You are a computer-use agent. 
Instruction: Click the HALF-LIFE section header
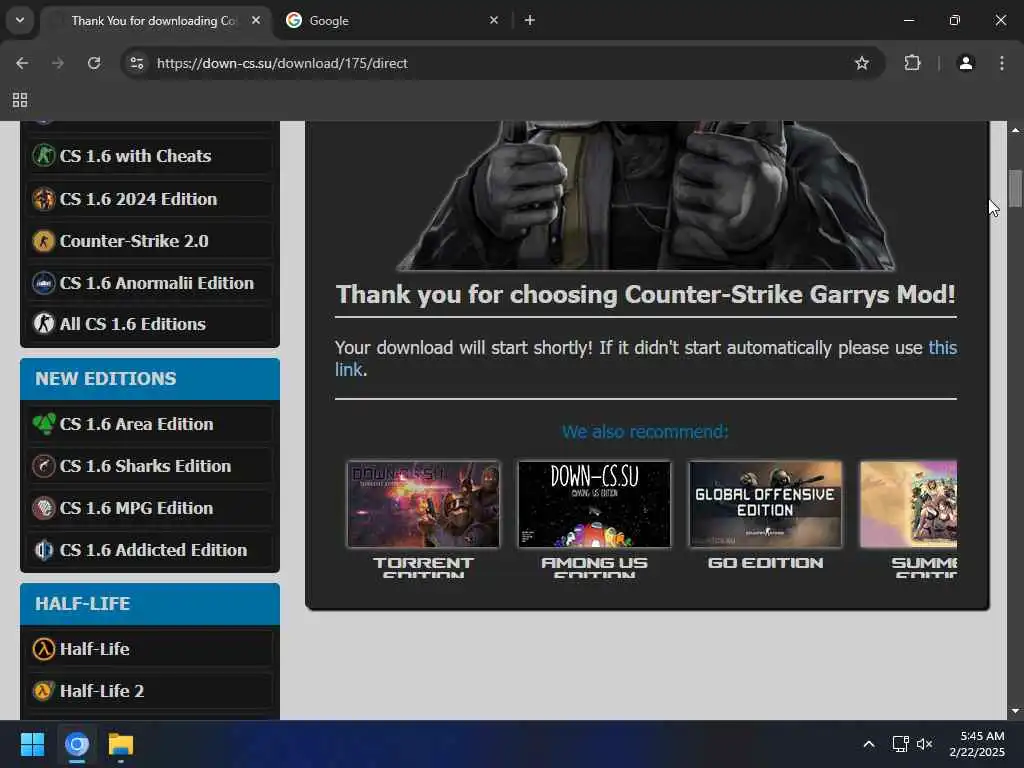tap(150, 604)
